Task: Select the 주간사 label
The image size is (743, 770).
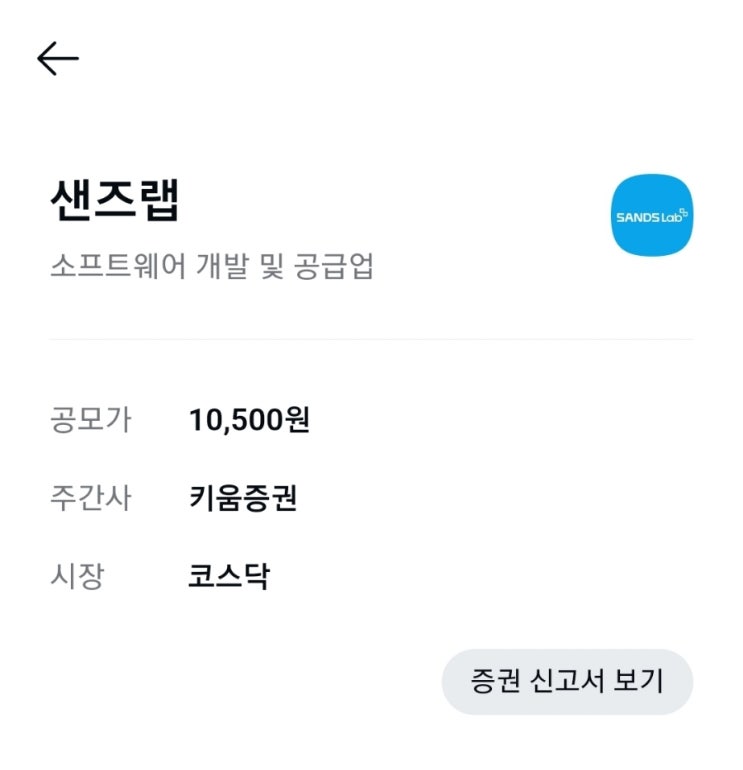Action: pyautogui.click(x=91, y=497)
